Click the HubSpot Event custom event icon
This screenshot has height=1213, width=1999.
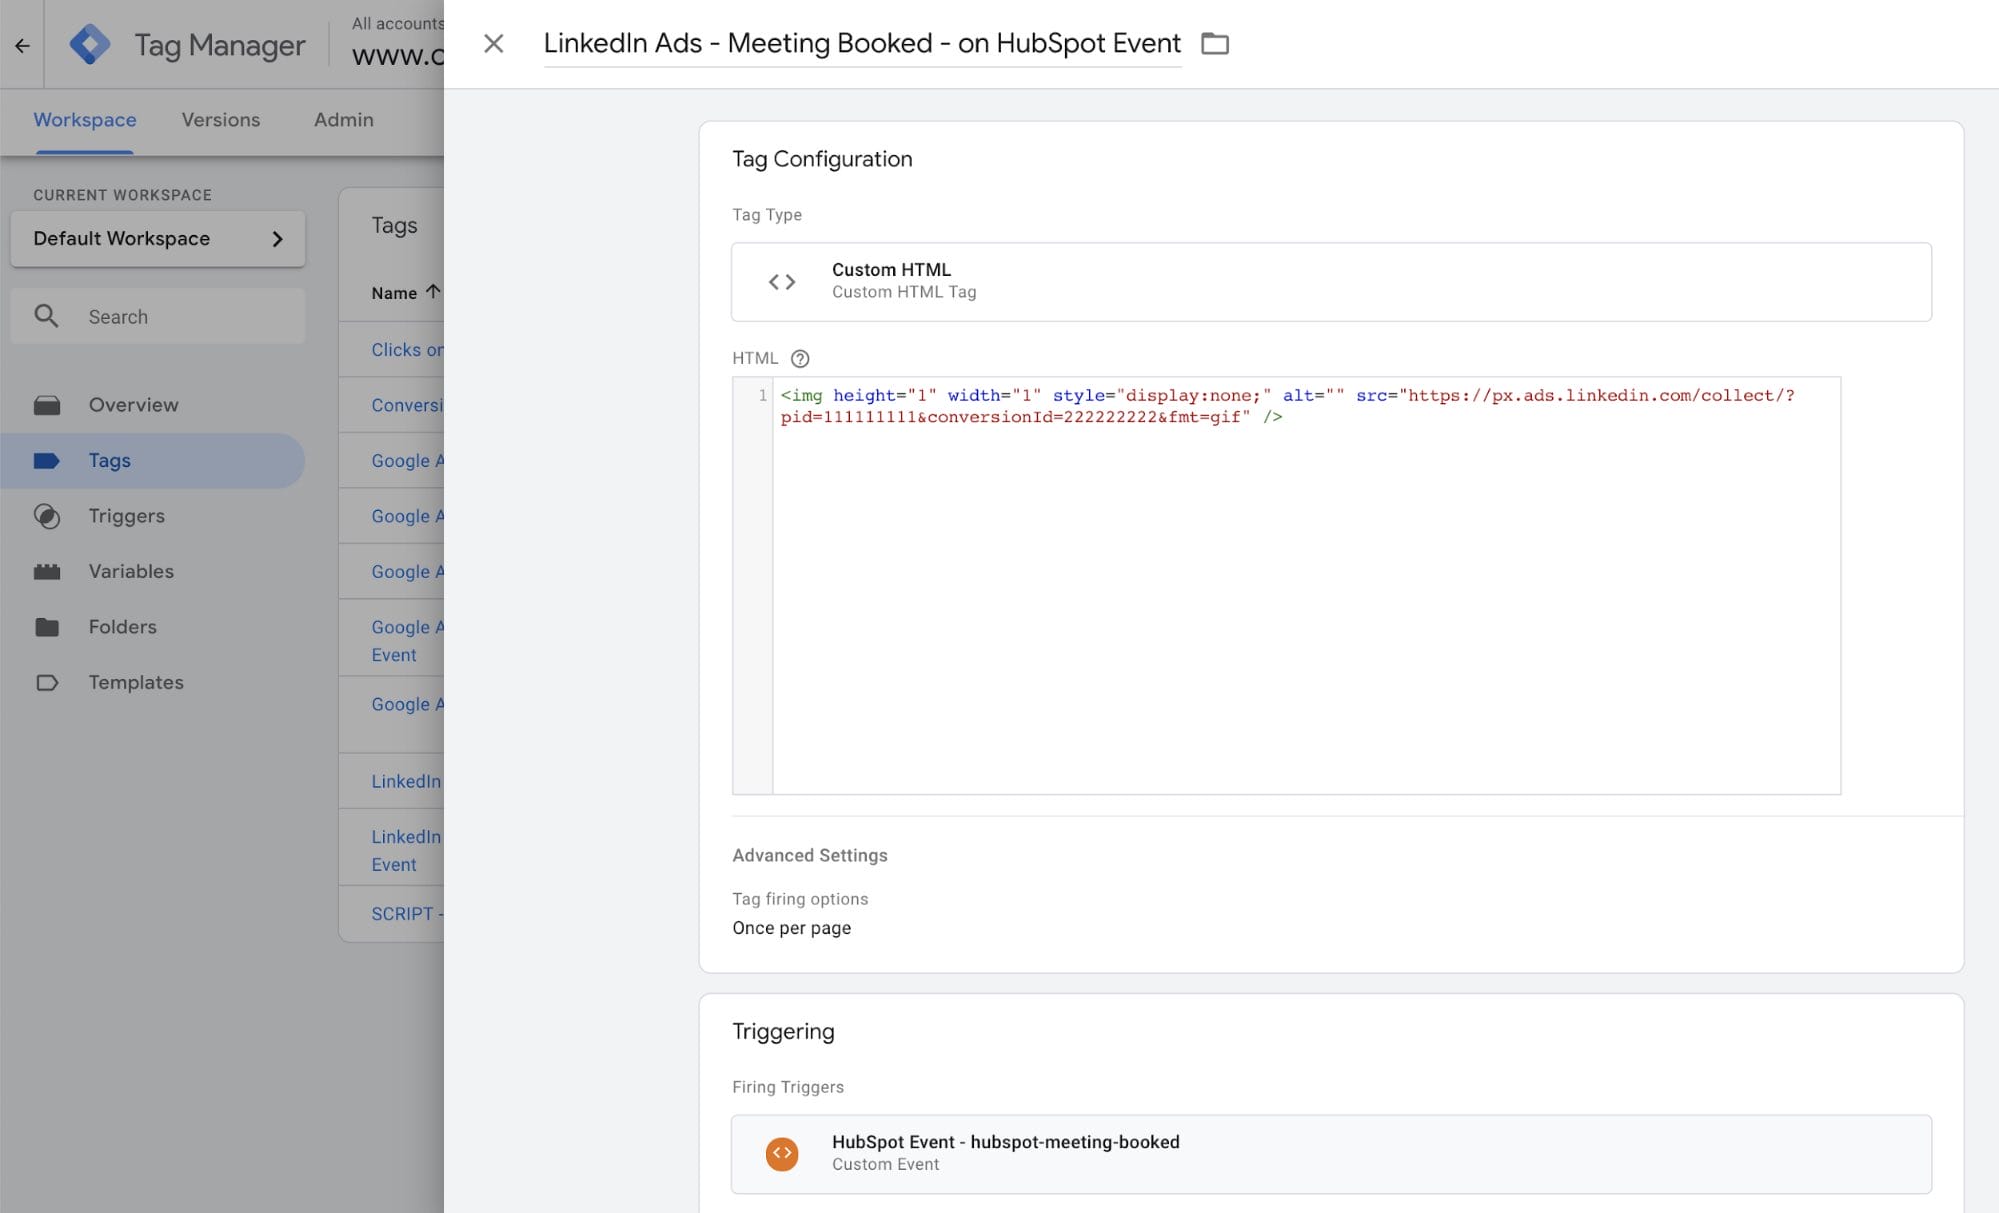[781, 1153]
